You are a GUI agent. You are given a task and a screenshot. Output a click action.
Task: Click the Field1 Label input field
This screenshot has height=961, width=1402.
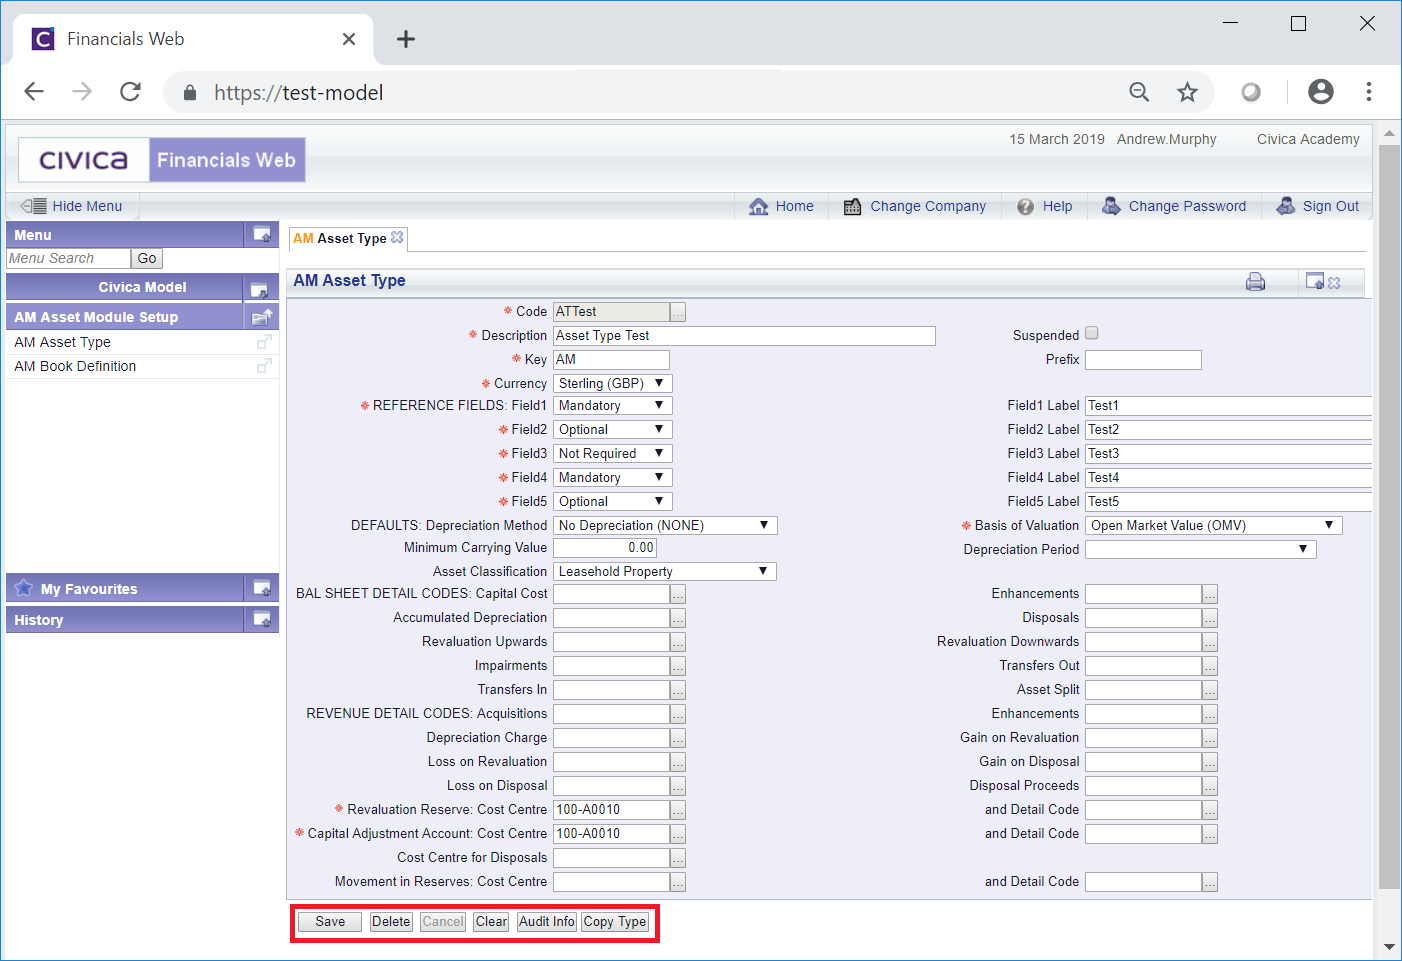1228,406
